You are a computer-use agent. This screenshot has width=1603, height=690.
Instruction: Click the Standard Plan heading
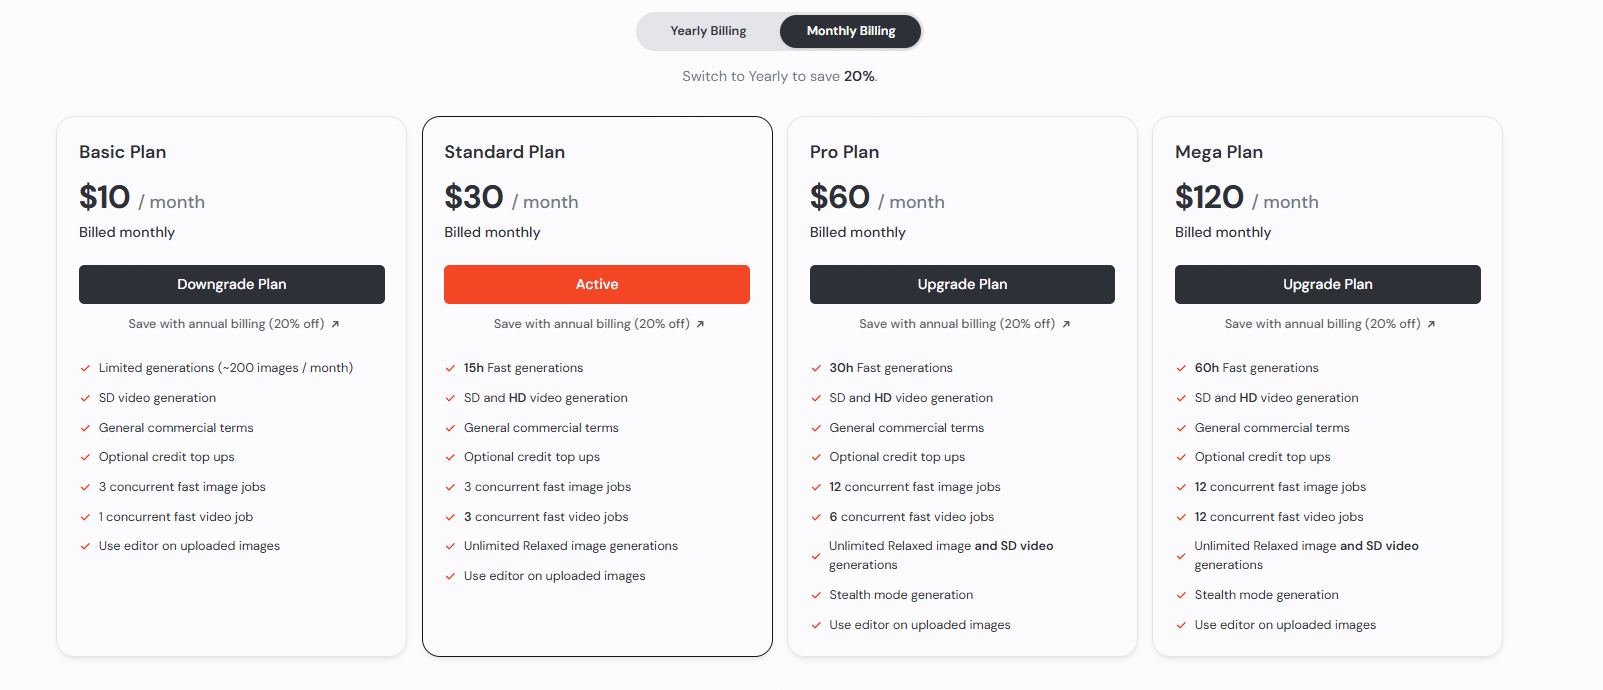(x=504, y=152)
